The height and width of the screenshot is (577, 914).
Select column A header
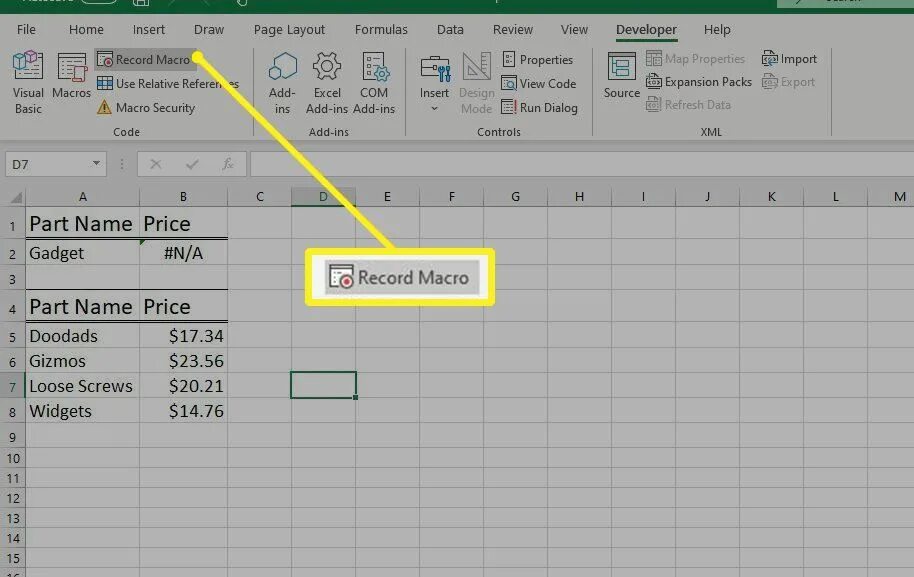tap(83, 197)
